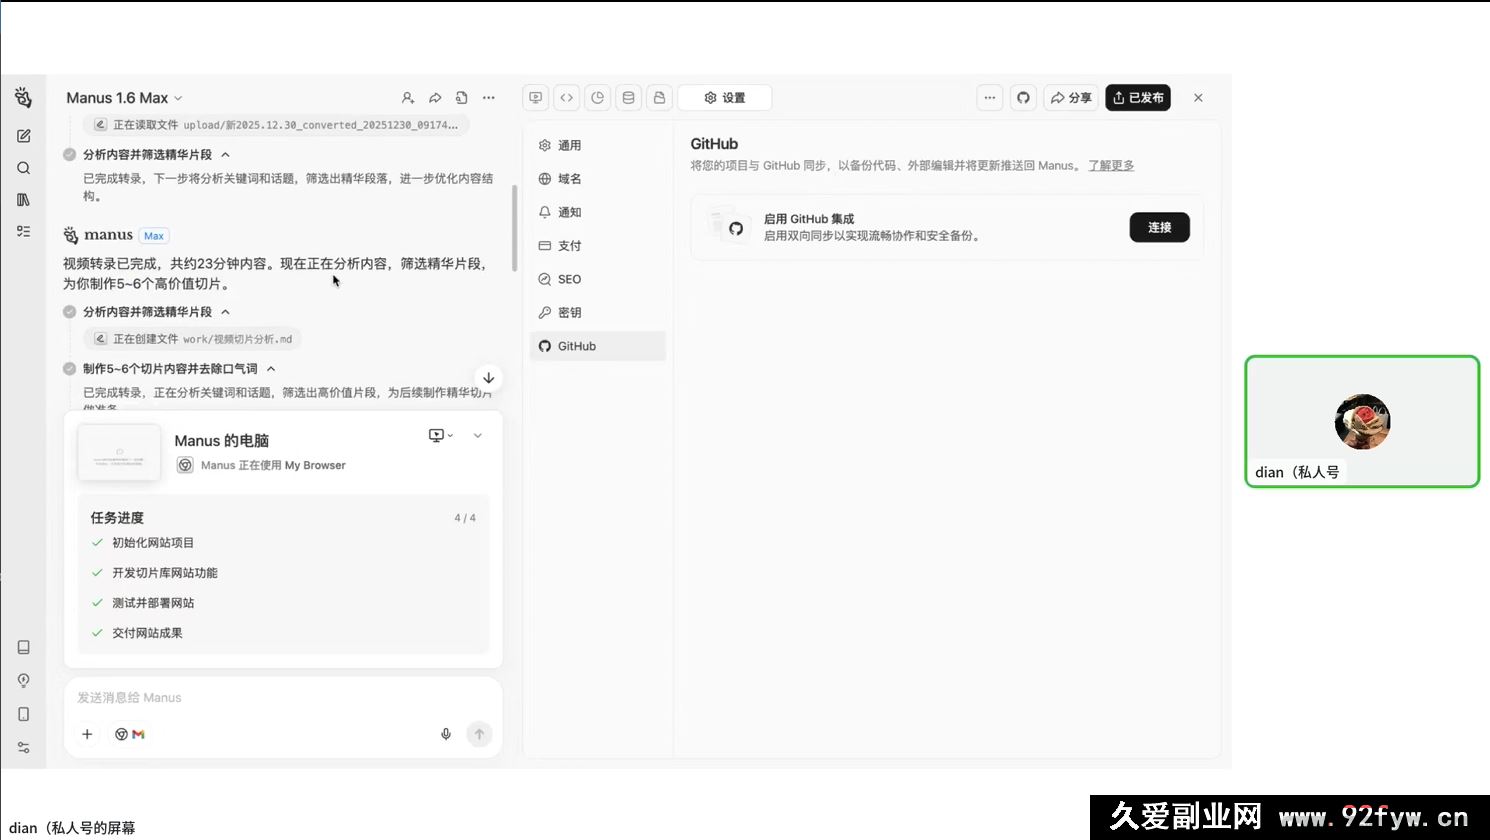Image resolution: width=1490 pixels, height=840 pixels.
Task: Switch to the SEO settings tab
Action: 570,279
